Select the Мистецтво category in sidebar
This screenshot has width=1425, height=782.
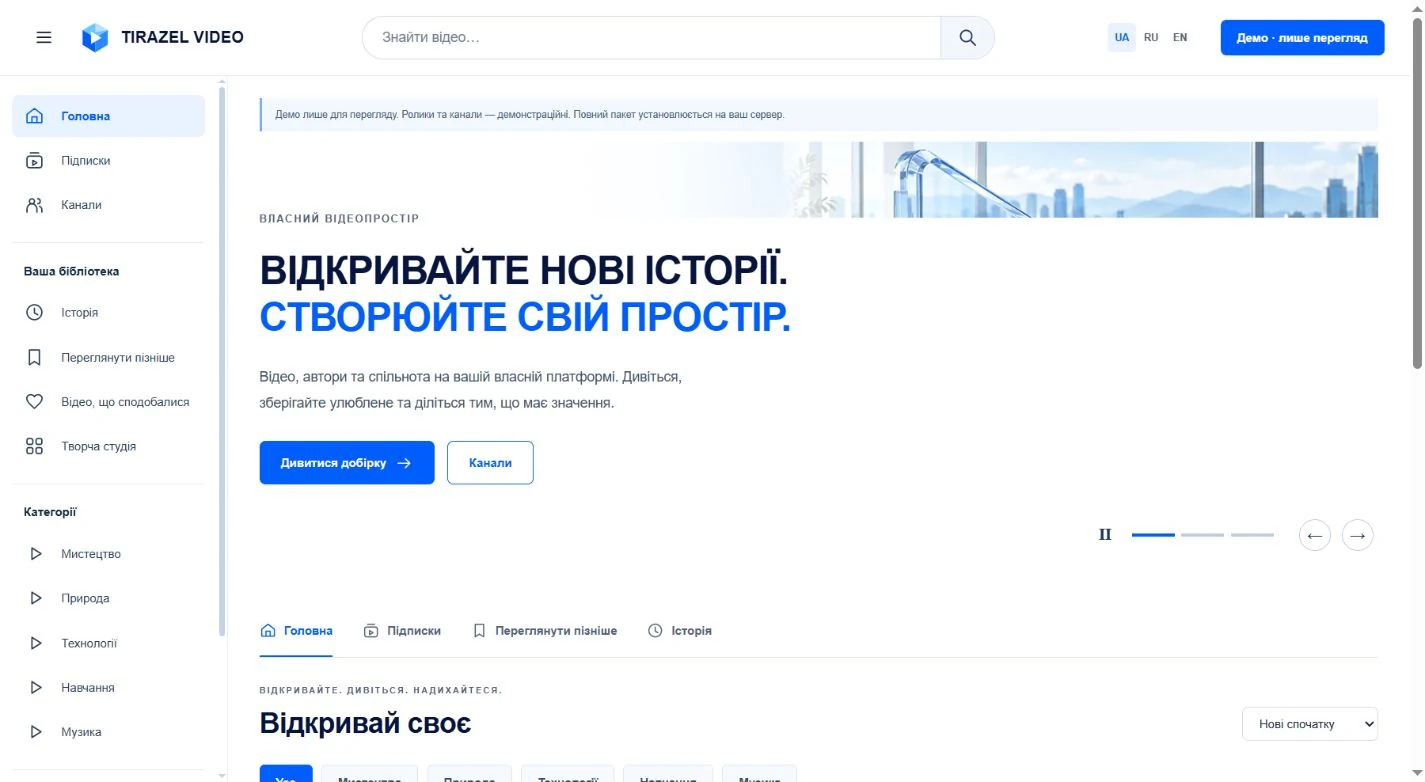tap(108, 553)
